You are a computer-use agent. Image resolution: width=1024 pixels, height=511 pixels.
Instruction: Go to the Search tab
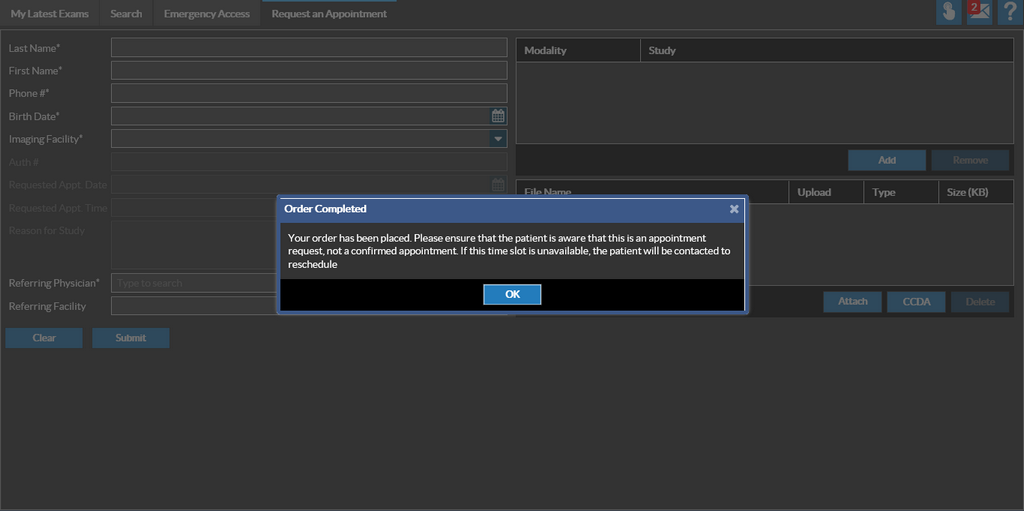(x=126, y=14)
